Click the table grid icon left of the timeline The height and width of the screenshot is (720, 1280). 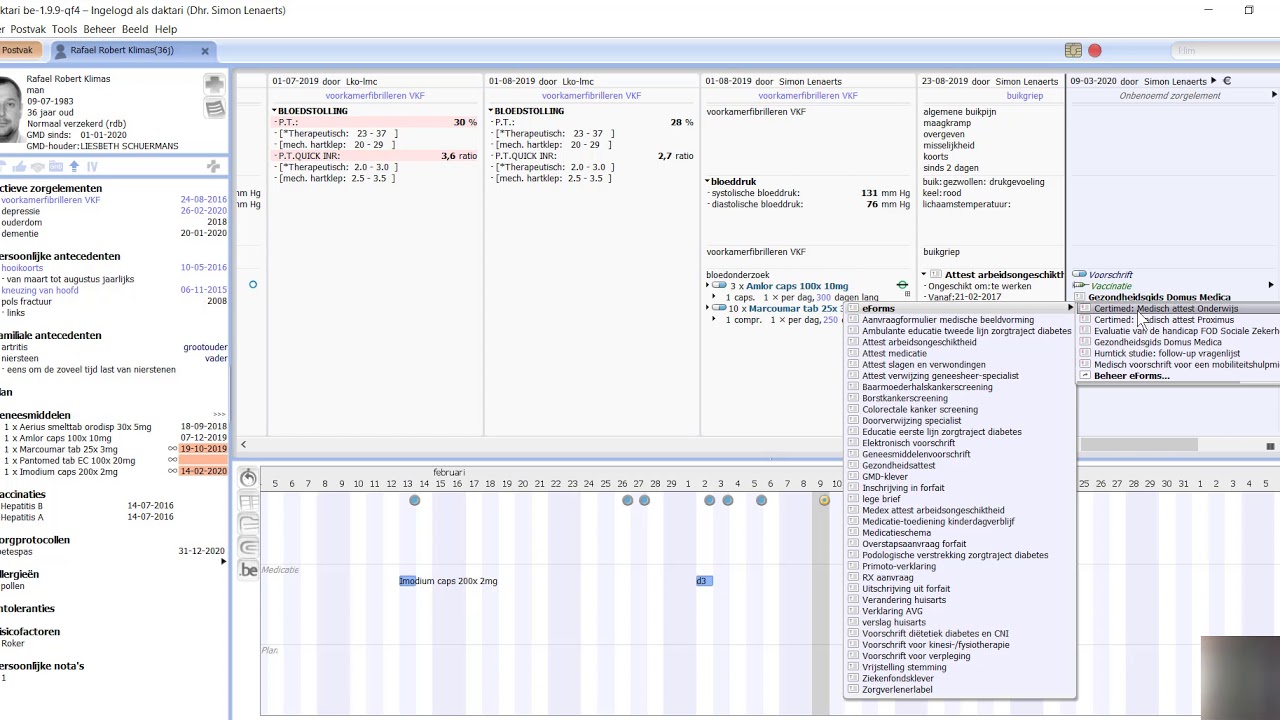(x=249, y=501)
